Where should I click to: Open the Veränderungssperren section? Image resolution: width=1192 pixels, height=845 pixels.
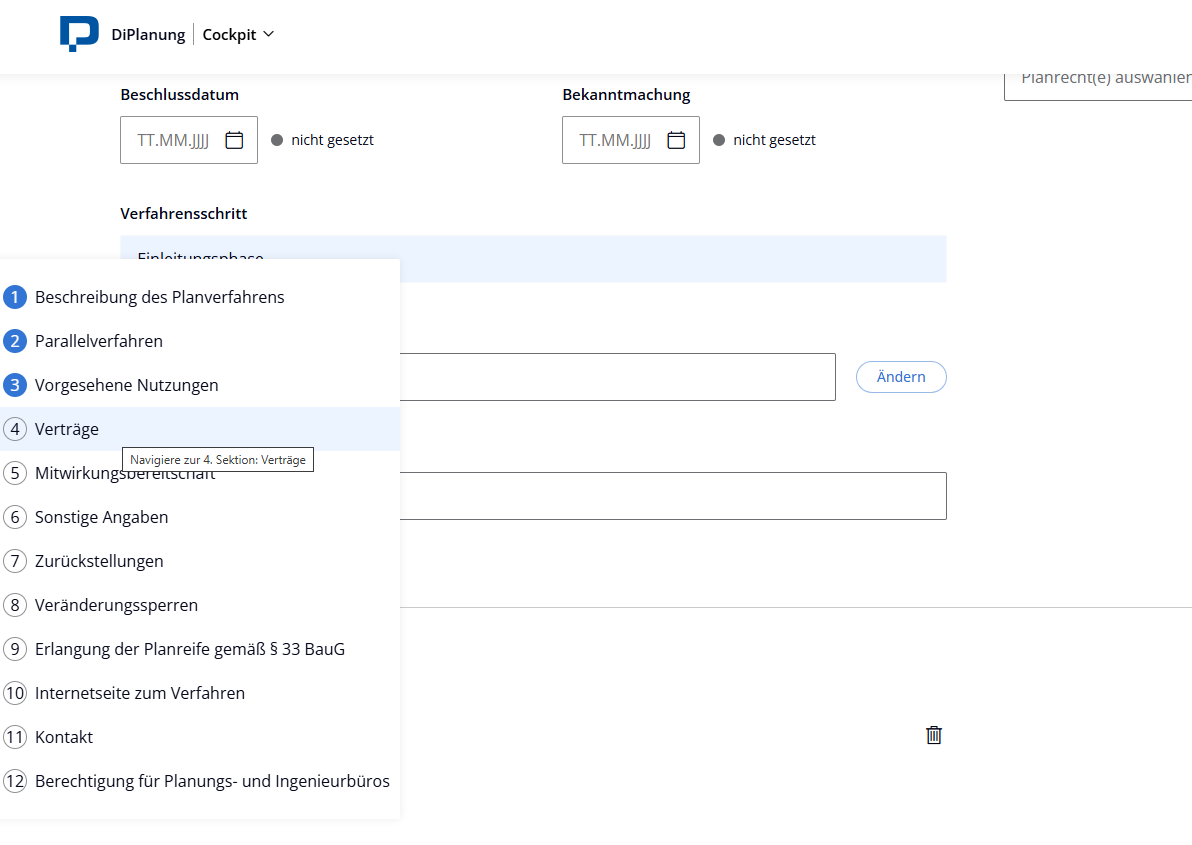point(116,605)
